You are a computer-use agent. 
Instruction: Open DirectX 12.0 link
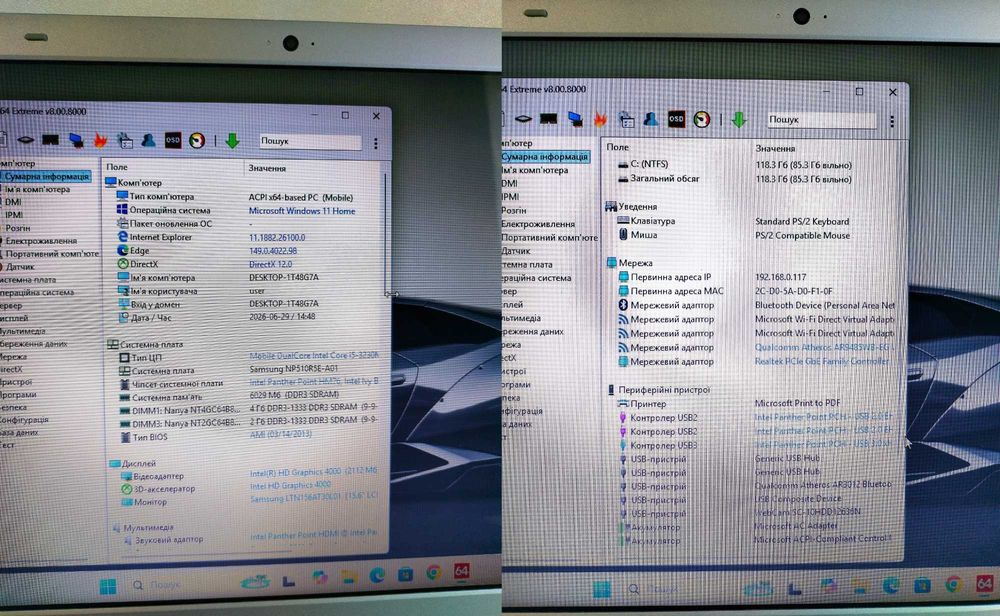[x=270, y=264]
